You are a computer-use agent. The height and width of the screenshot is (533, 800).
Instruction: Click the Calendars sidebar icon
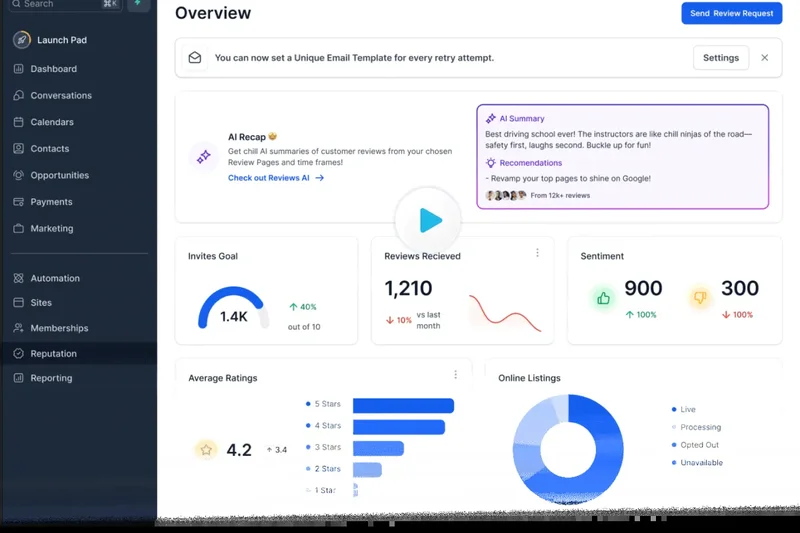click(19, 122)
